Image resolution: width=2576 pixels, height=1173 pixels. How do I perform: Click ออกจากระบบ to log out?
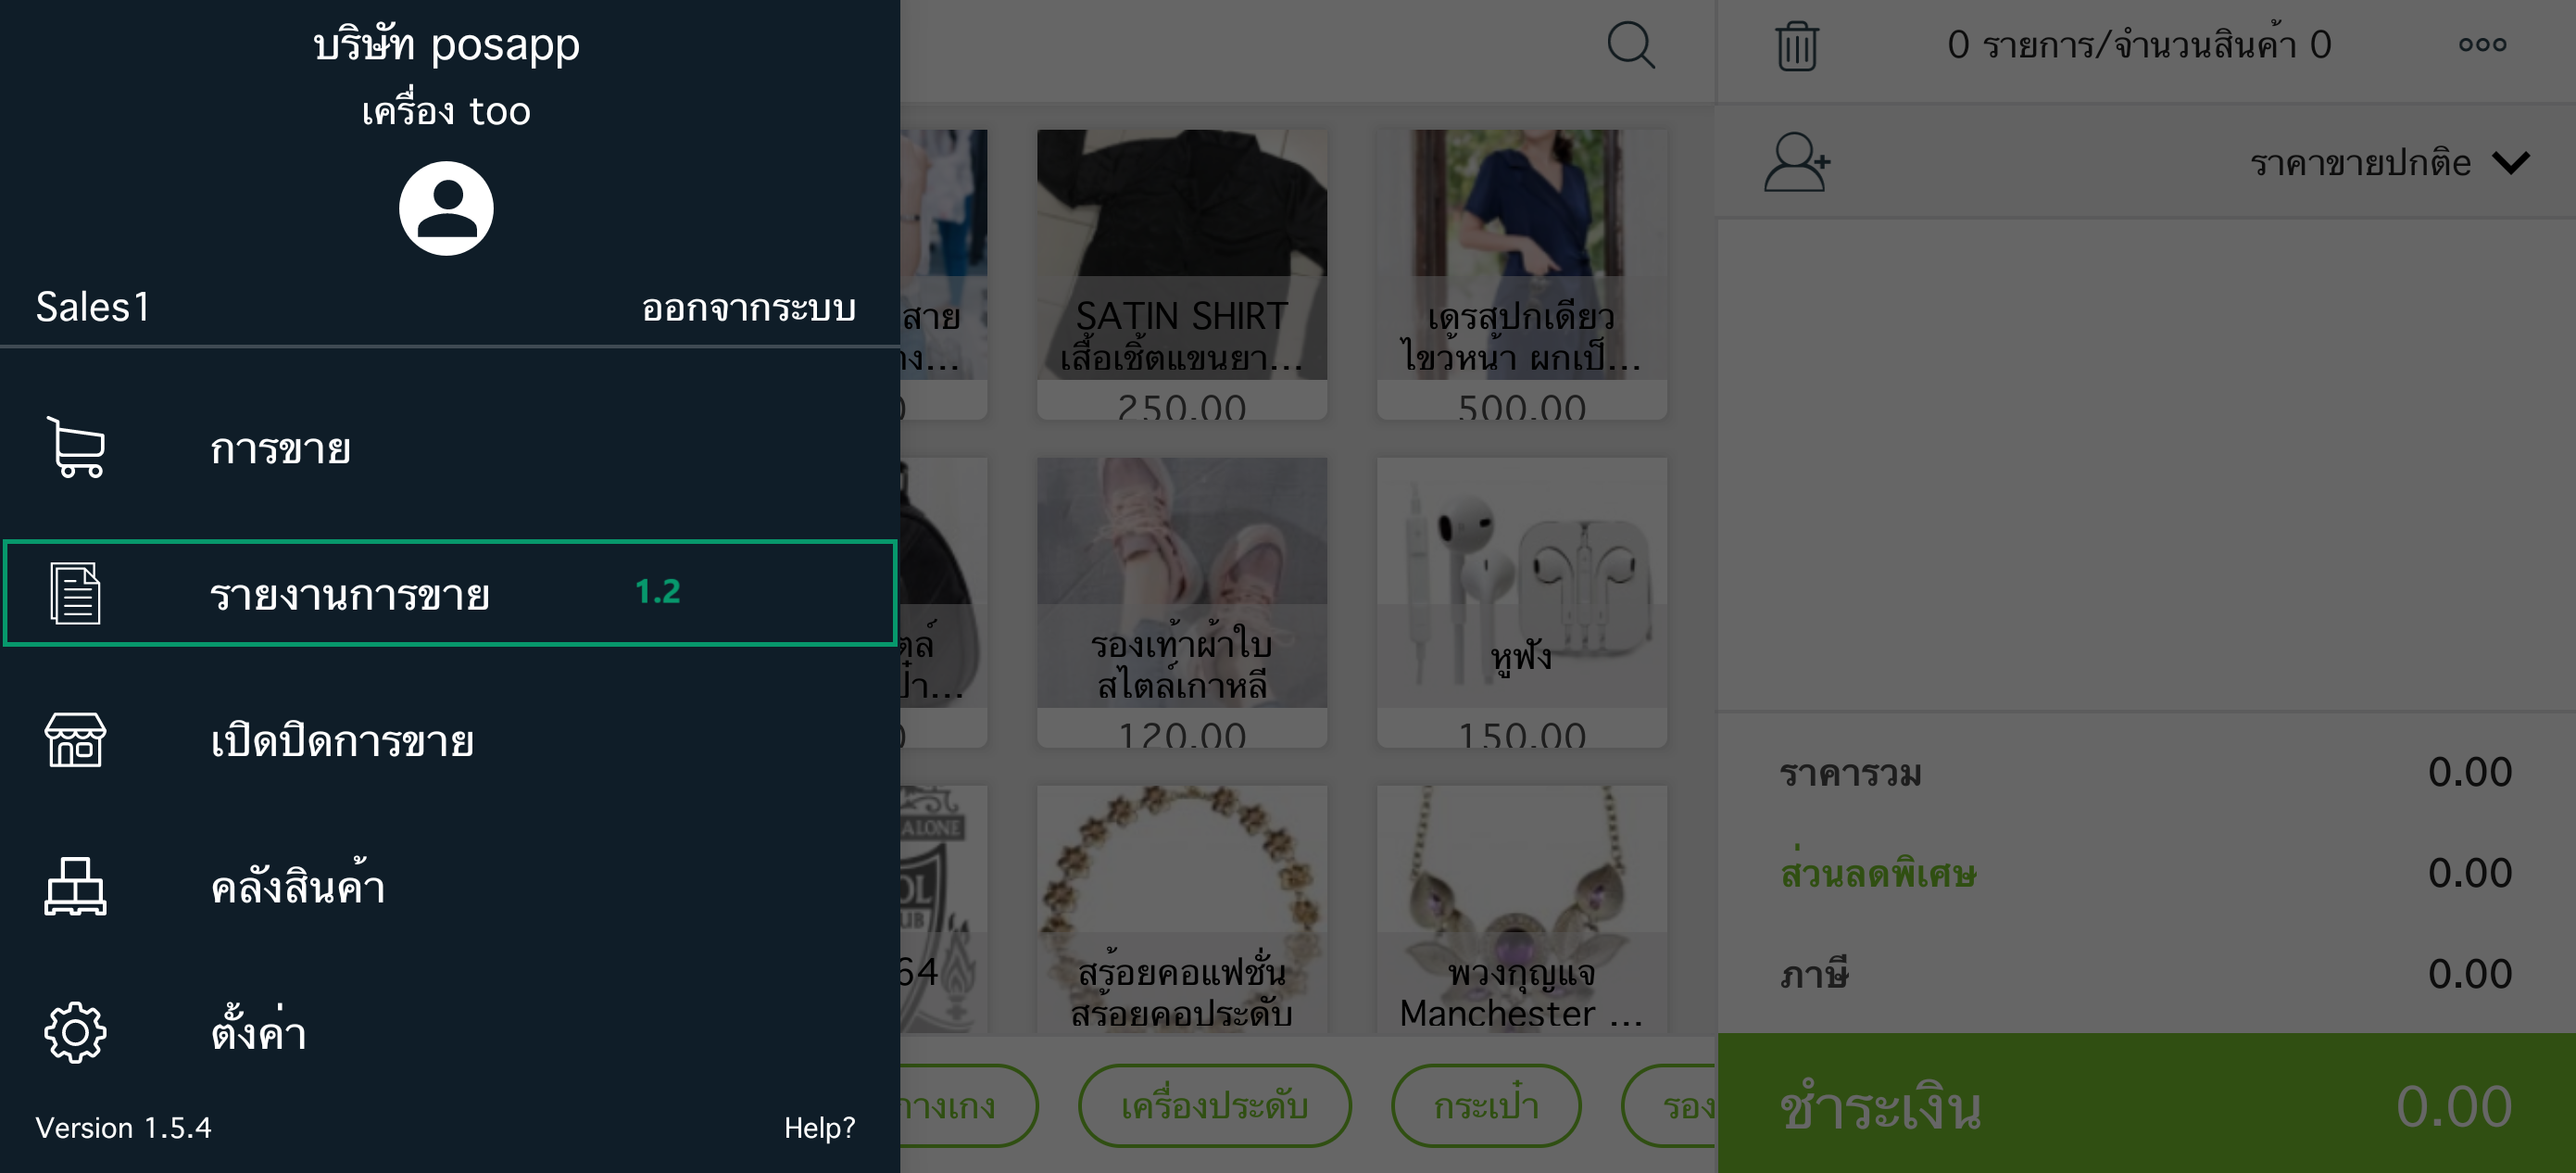[748, 307]
